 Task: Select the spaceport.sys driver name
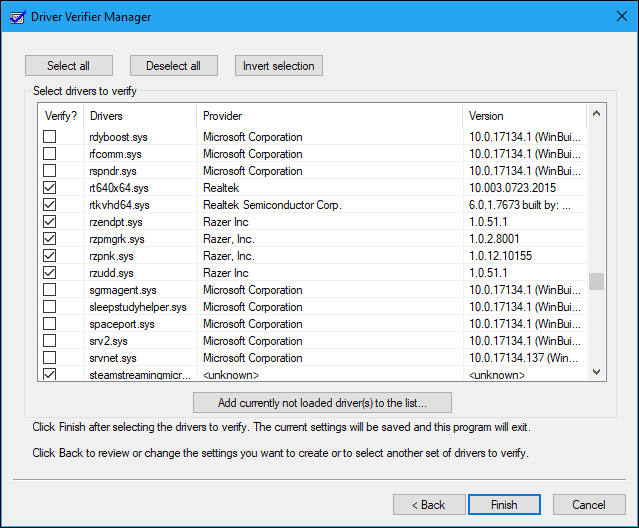click(x=122, y=324)
